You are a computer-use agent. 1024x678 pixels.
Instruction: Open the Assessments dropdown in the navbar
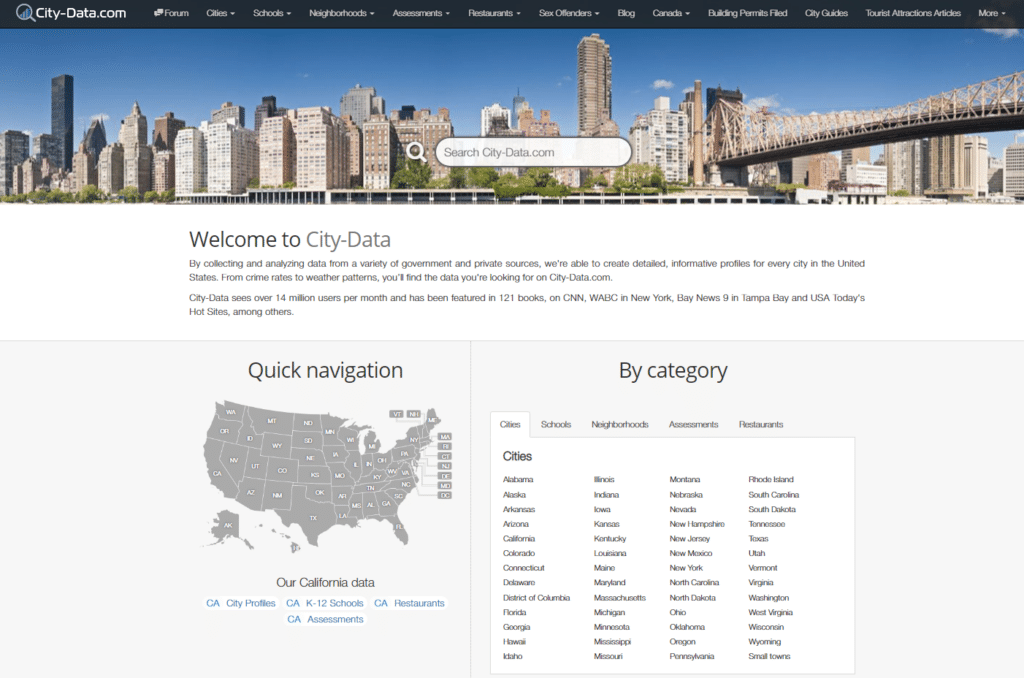(417, 13)
